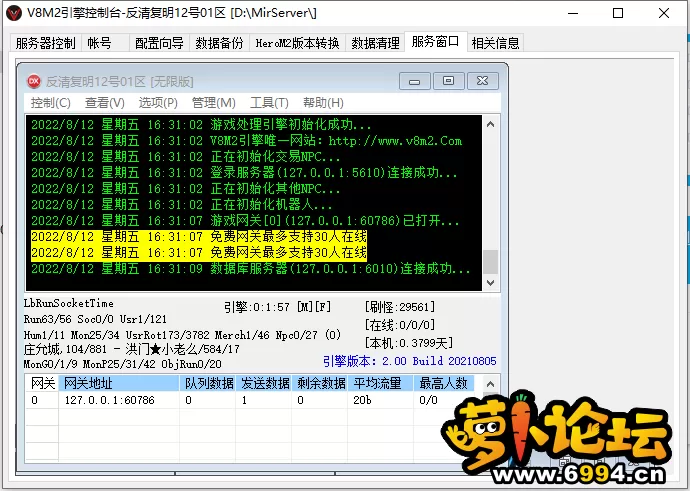
Task: Minimize the 反清复明12号01区 inner window
Action: pyautogui.click(x=415, y=81)
